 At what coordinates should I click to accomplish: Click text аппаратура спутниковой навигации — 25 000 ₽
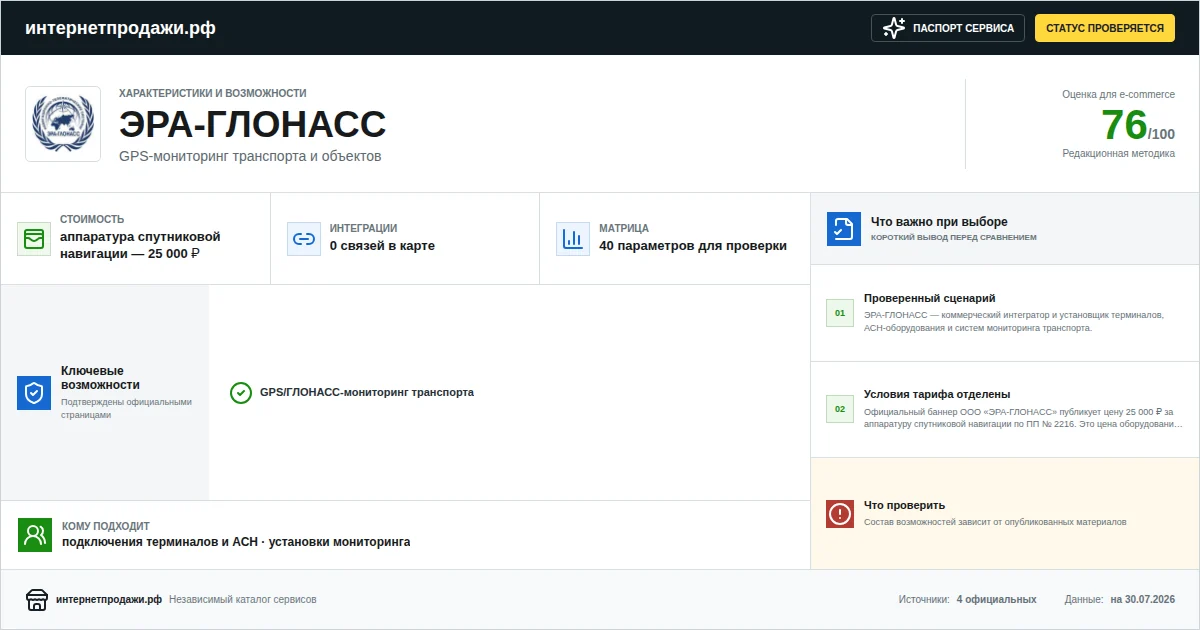tap(140, 245)
